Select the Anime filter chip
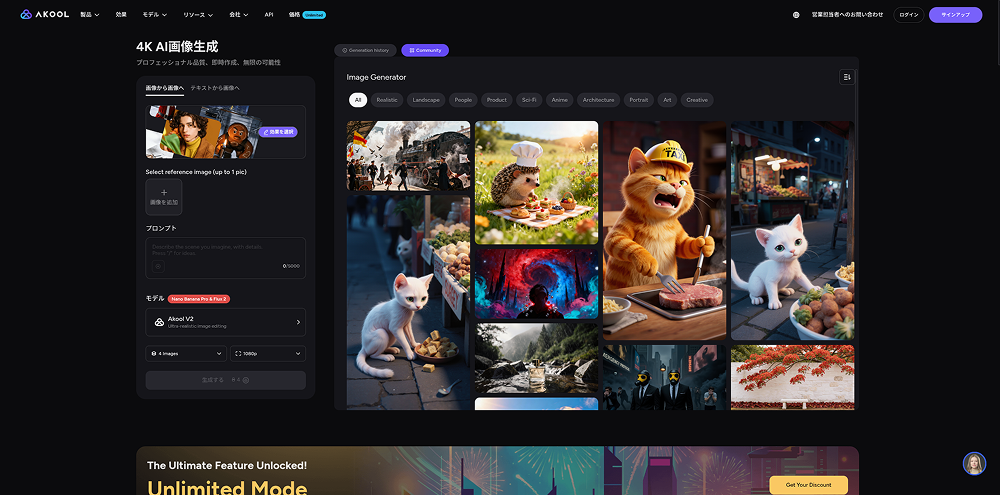The image size is (1000, 495). [x=559, y=100]
